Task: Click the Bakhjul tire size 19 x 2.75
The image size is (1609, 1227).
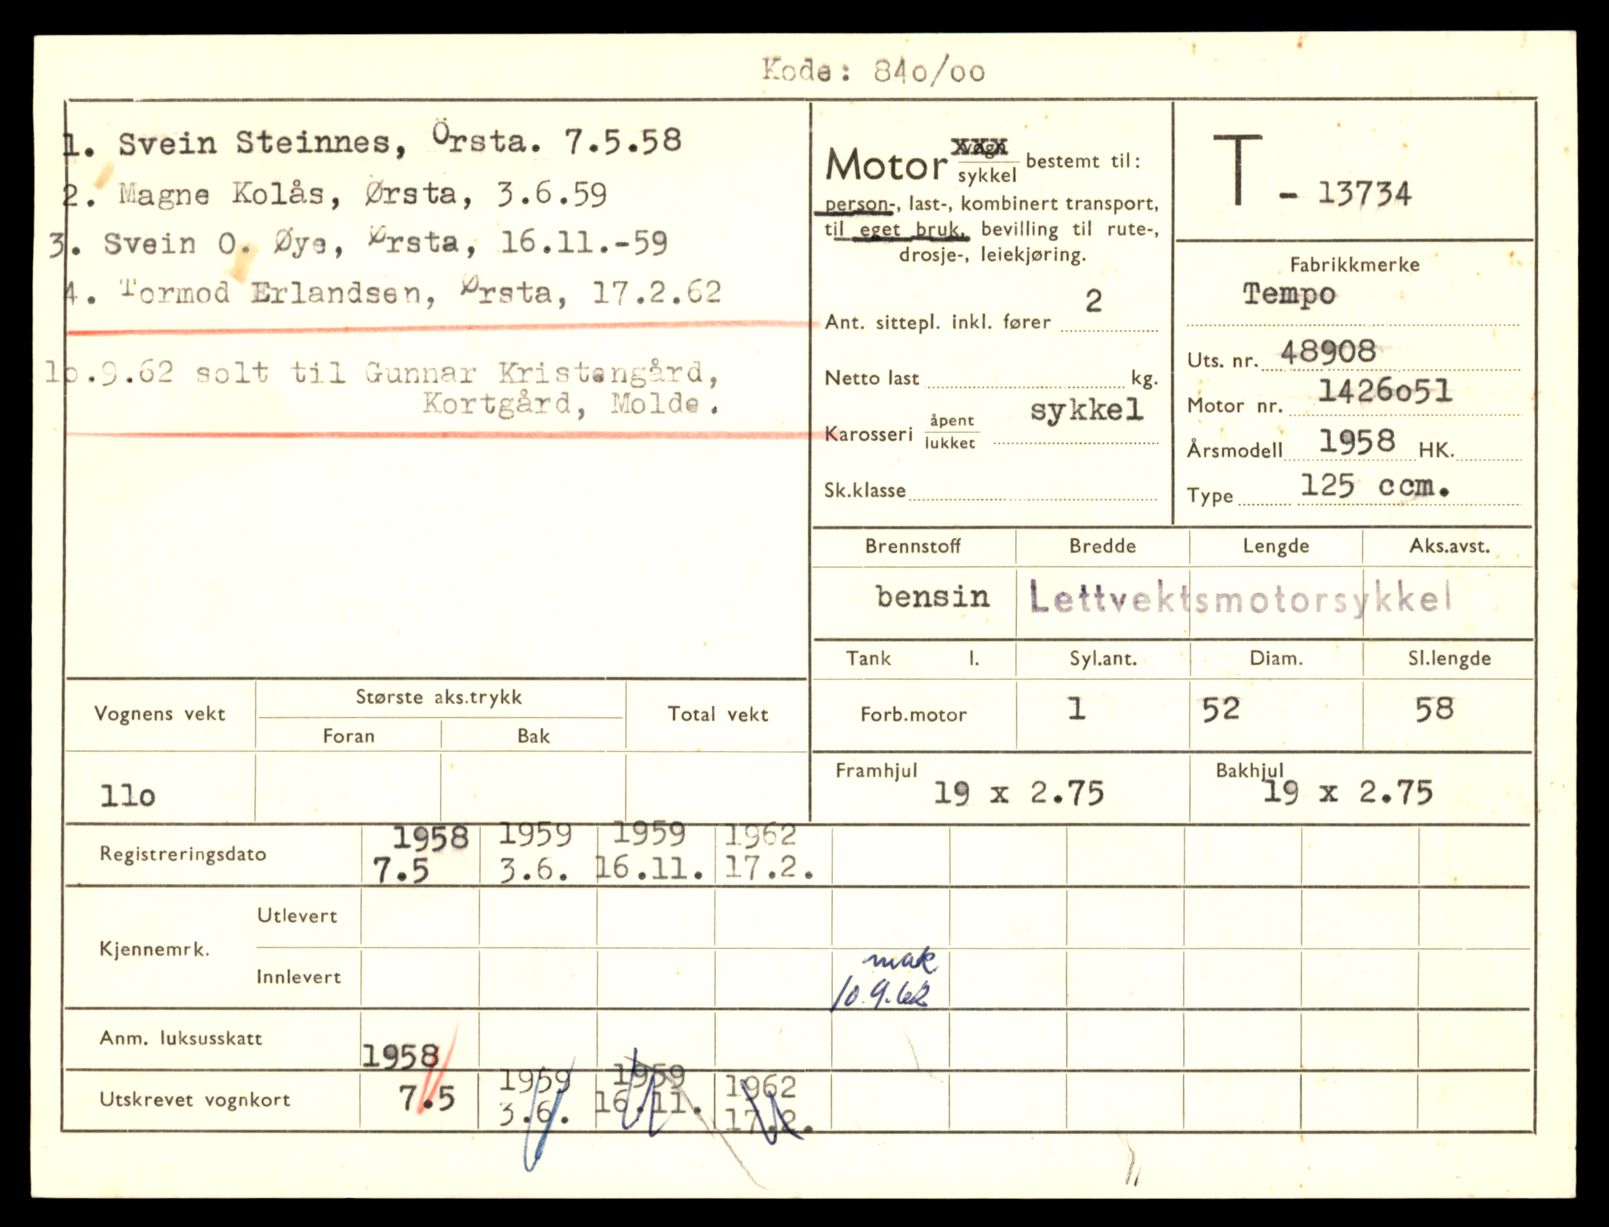Action: [1347, 793]
